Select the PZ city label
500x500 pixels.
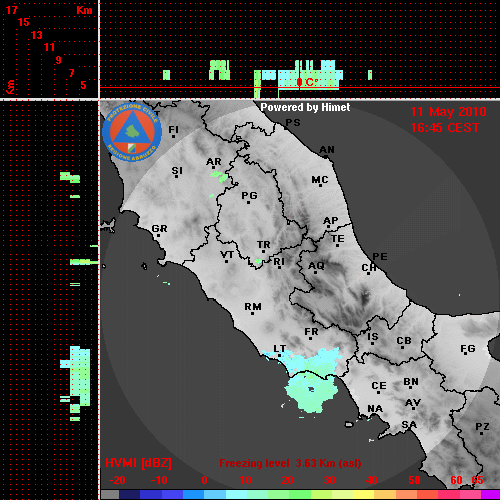click(482, 426)
